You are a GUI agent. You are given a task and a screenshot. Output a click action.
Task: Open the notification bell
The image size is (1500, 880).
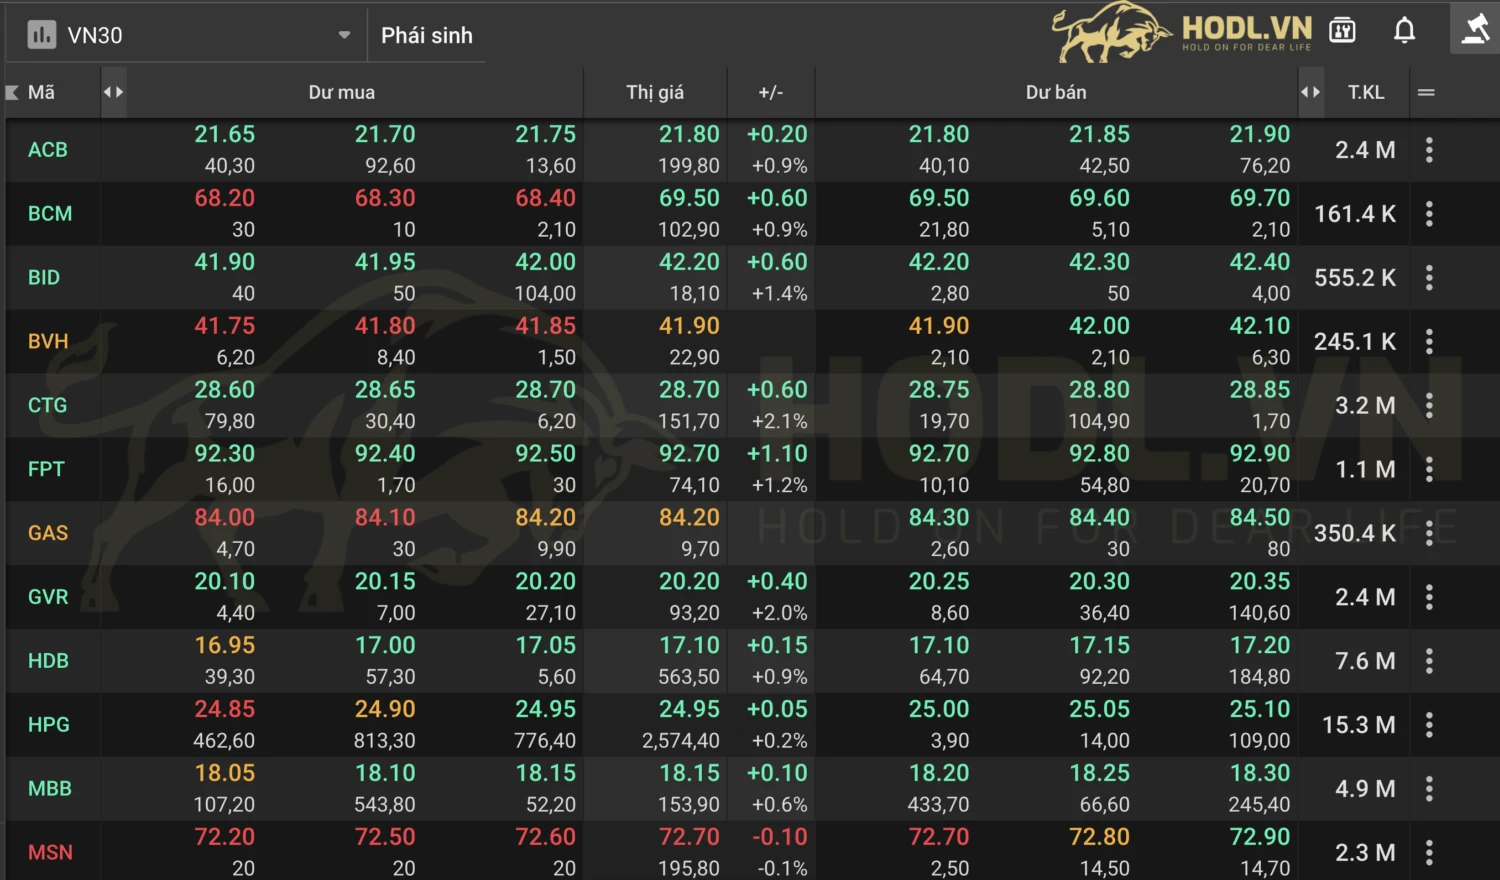pos(1404,31)
